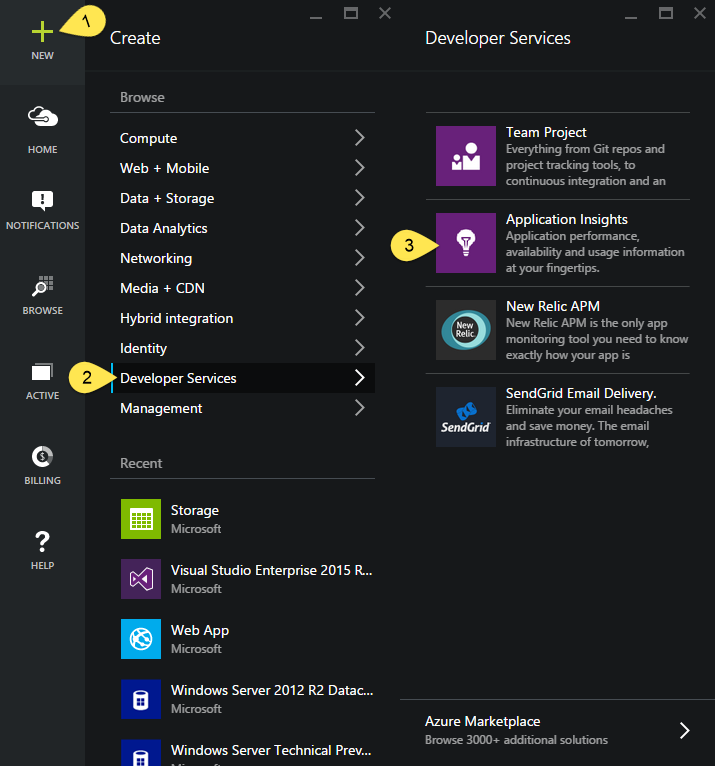Screen dimensions: 715x766
Task: Open HELP question mark icon
Action: coord(42,542)
